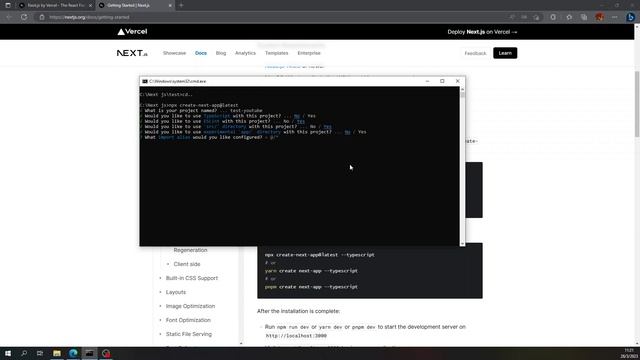Open Task View on the taskbar

pyautogui.click(x=40, y=353)
